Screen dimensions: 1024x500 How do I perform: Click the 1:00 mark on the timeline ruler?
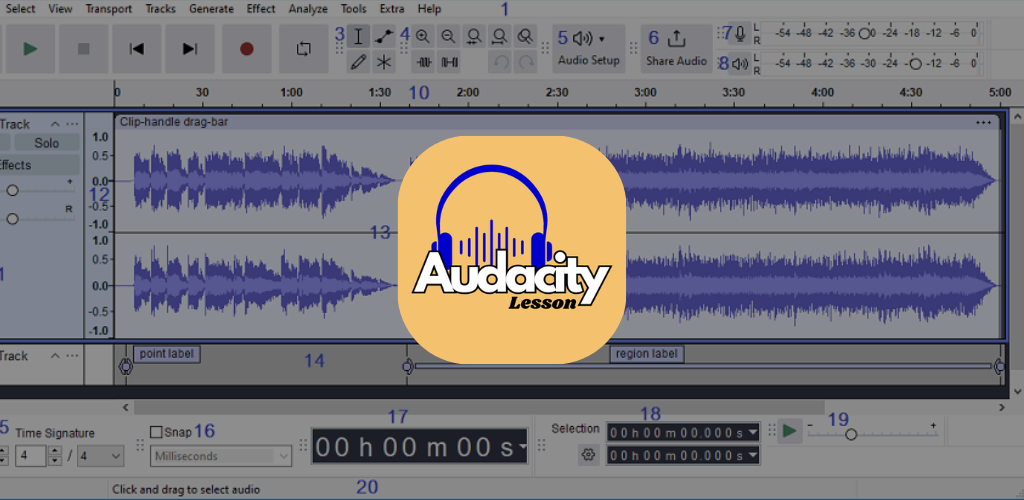pos(291,93)
